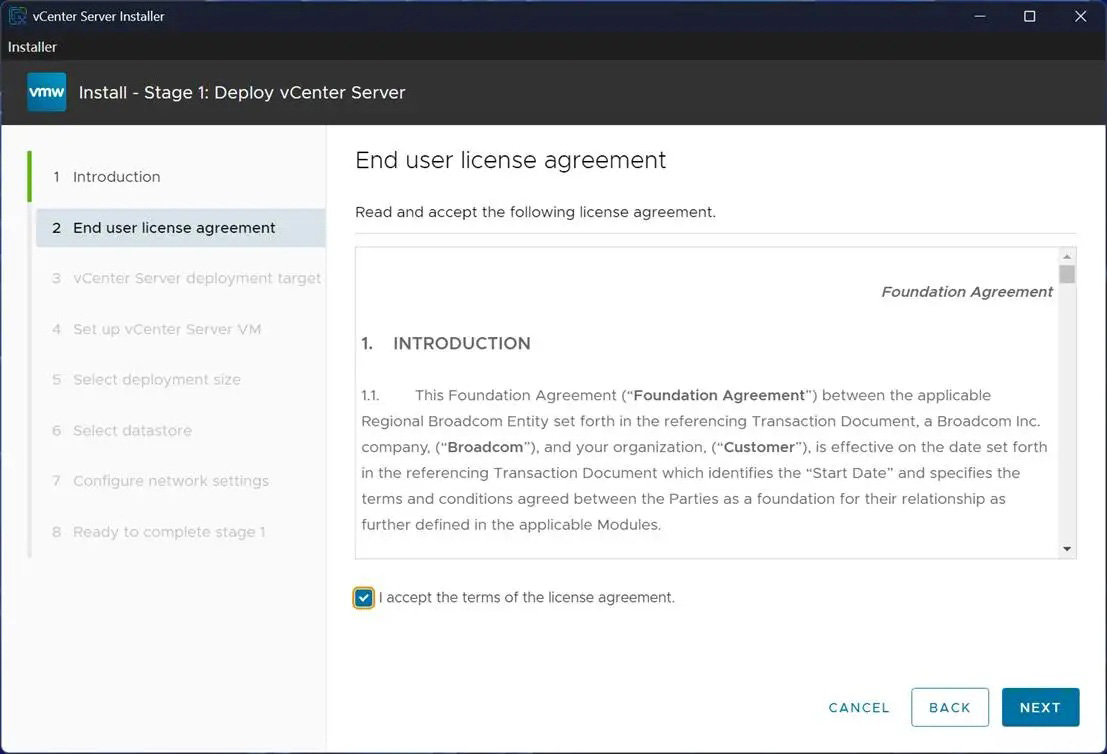Viewport: 1107px width, 754px height.
Task: Click the scroll-down arrow on the license text
Action: [x=1066, y=547]
